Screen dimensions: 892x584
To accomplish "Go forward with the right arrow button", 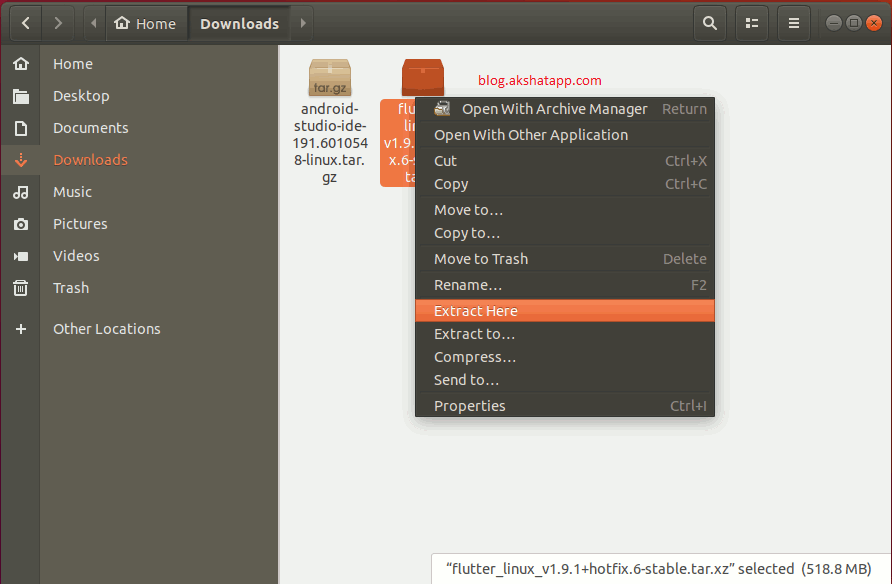I will point(58,23).
